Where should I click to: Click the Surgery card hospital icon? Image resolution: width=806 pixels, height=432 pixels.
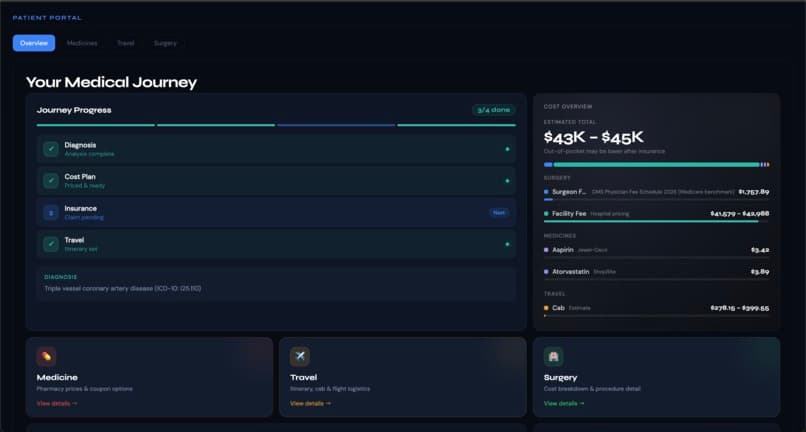(x=554, y=356)
